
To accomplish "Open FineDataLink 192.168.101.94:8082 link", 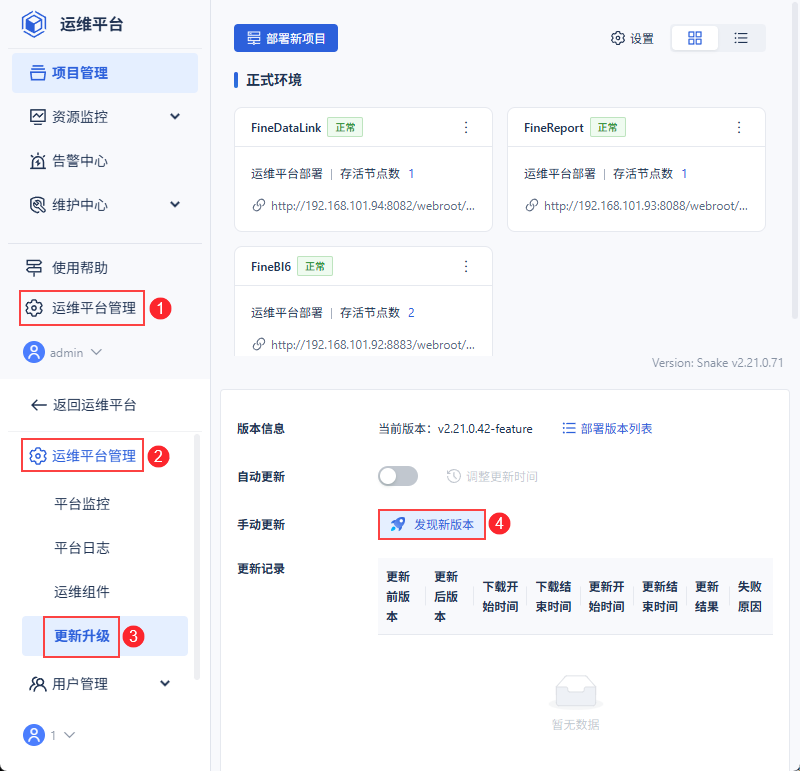I will point(373,206).
